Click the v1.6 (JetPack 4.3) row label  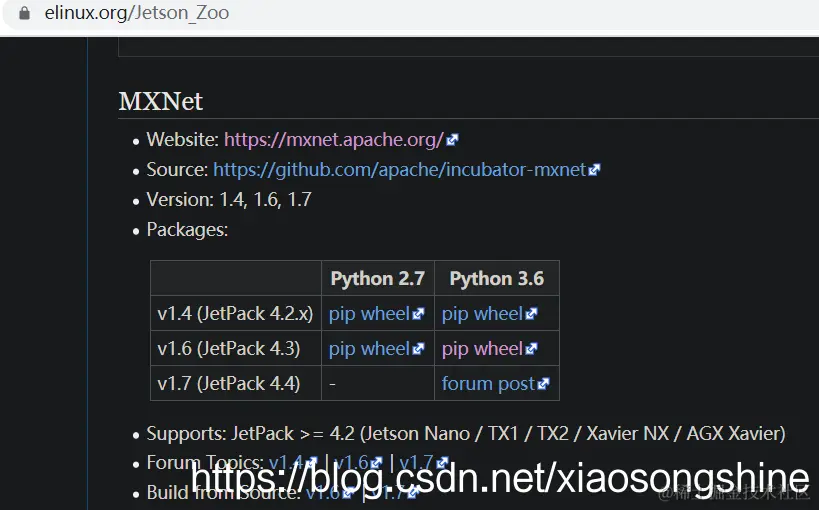229,349
